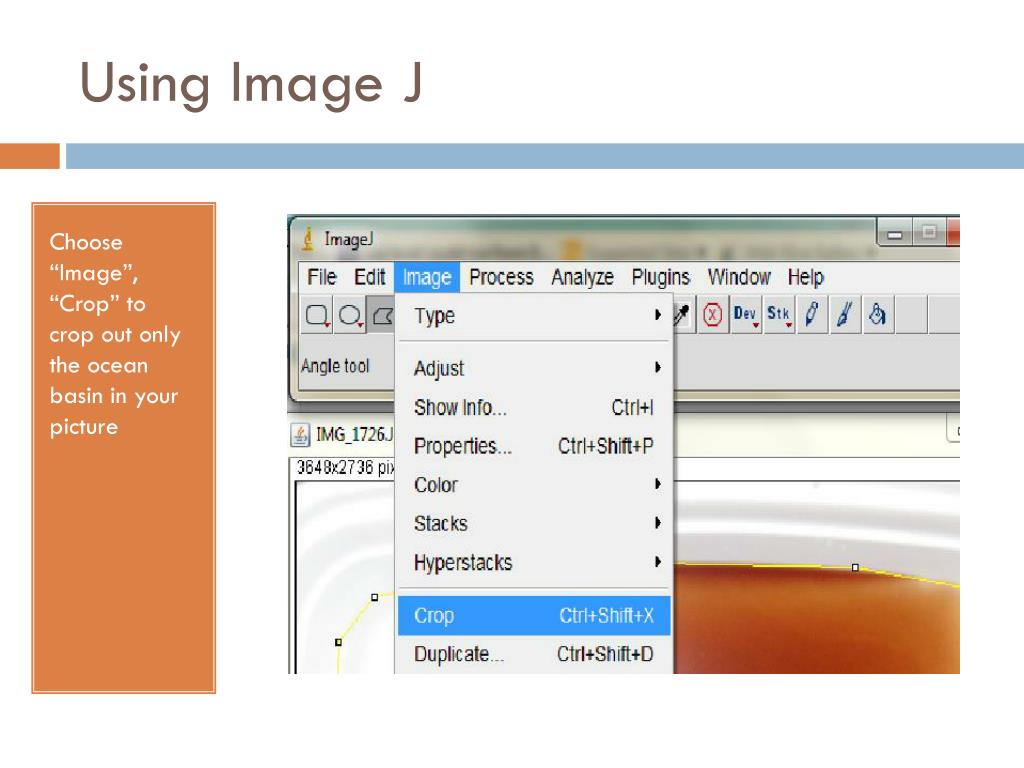Click the IMG_1726 window Java icon
1024x768 pixels.
click(300, 434)
